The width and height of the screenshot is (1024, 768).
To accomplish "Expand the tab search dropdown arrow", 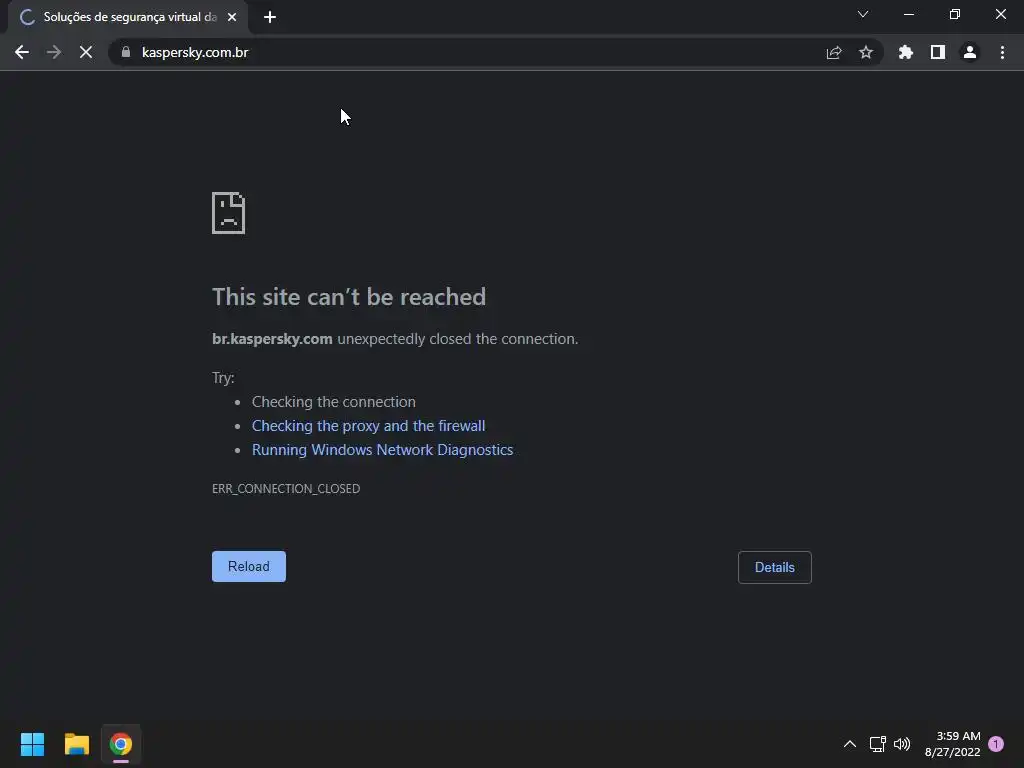I will click(x=863, y=14).
